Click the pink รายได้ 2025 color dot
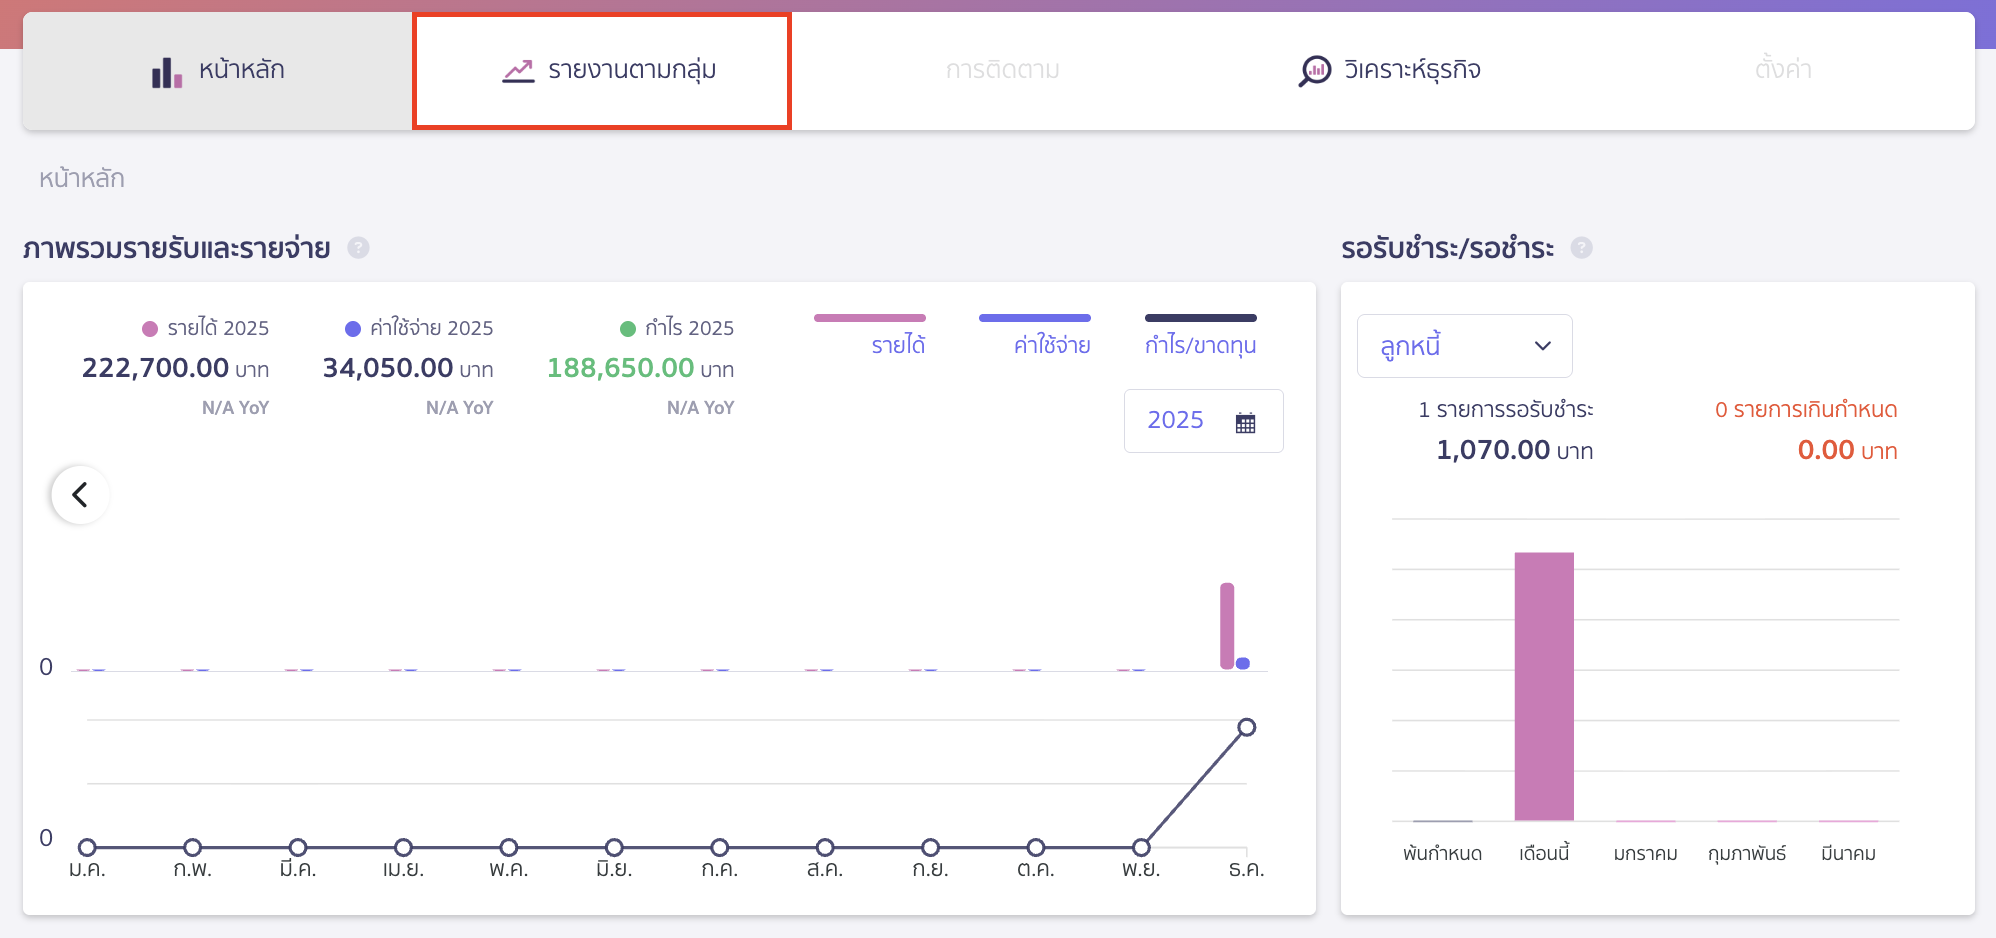 [150, 327]
